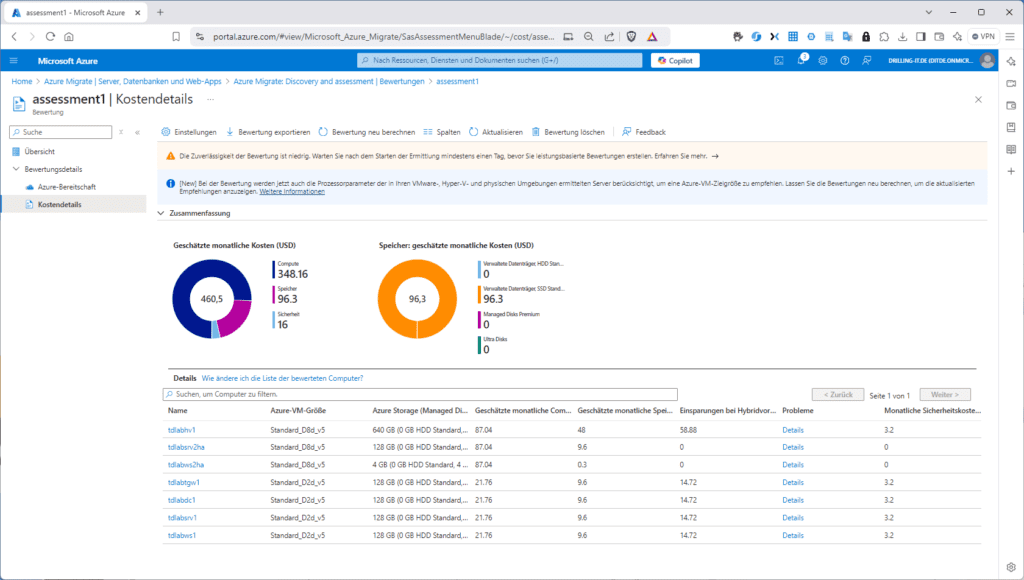1024x580 pixels.
Task: Open Details link in the tdlabws1 row
Action: tap(793, 536)
